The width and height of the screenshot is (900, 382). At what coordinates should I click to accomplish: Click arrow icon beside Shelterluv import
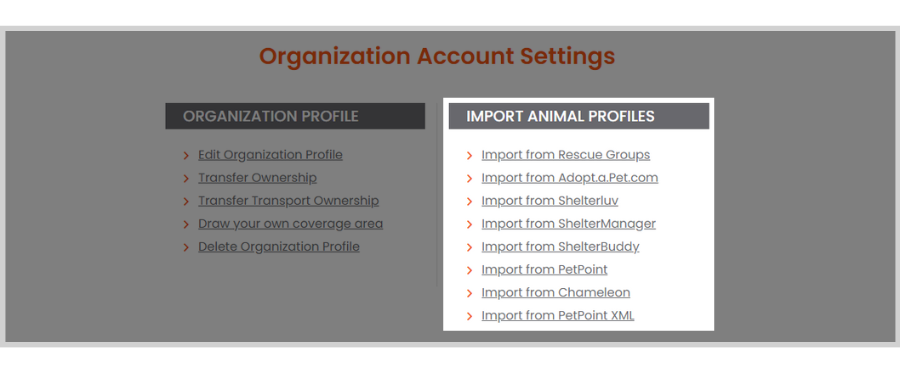click(470, 201)
